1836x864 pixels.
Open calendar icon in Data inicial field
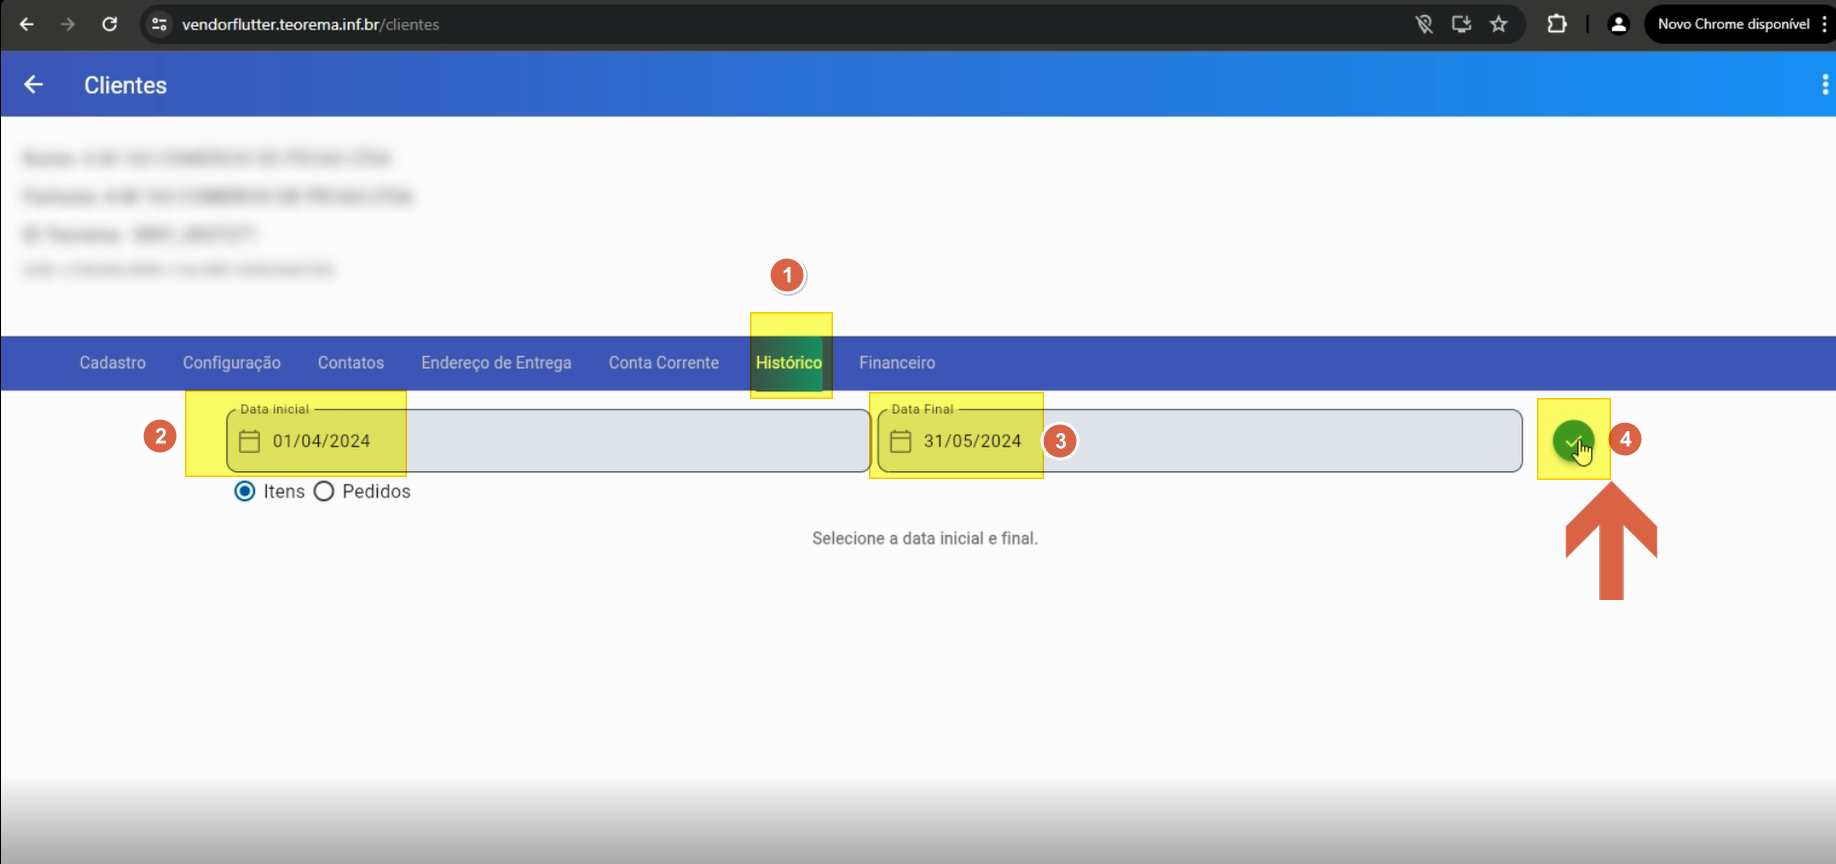point(249,441)
